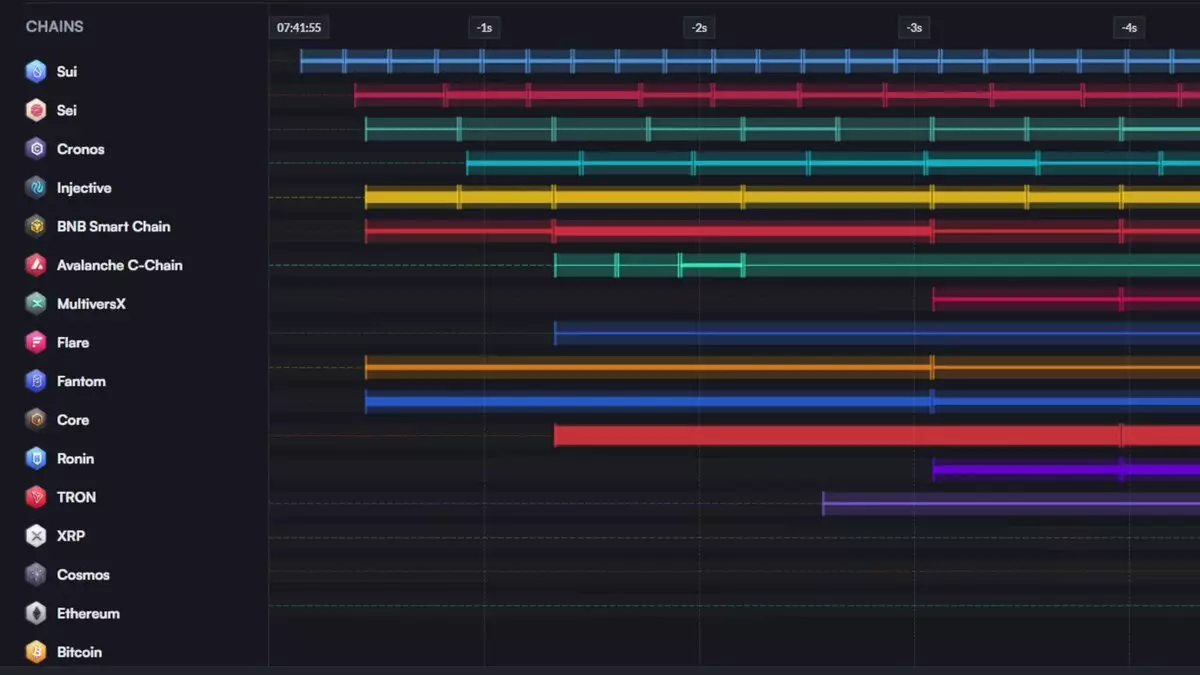Click the Cronos dark green block bar
The height and width of the screenshot is (675, 1200).
click(782, 129)
